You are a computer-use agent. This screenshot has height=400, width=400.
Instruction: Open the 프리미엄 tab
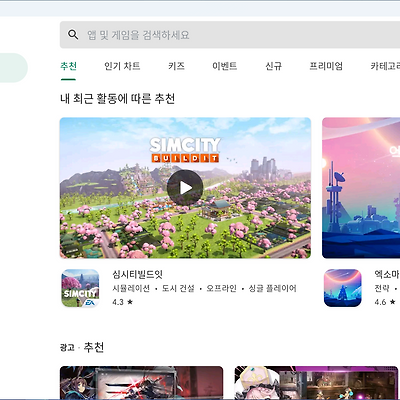(326, 66)
